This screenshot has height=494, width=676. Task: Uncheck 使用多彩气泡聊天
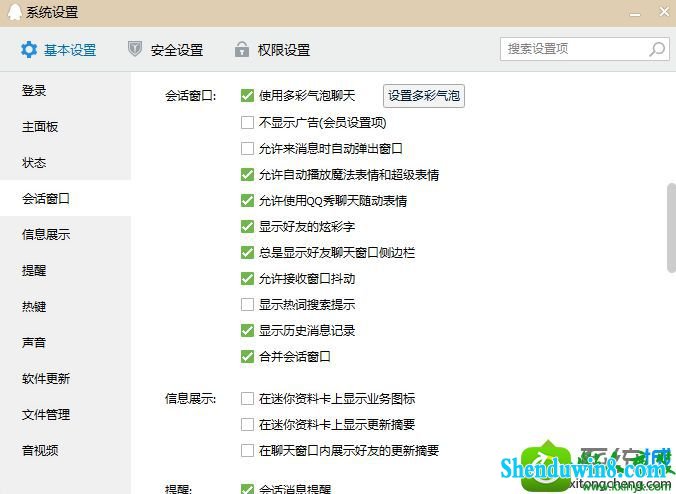(x=247, y=96)
